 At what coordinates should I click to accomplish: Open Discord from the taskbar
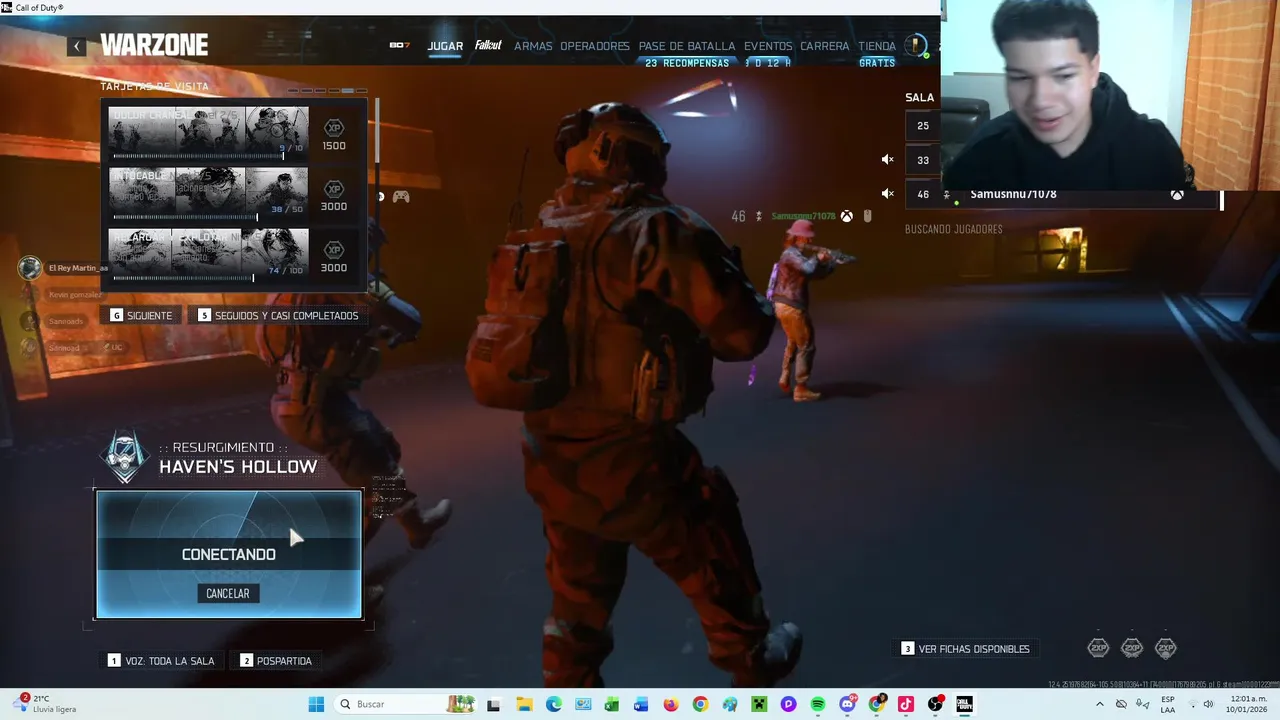[847, 704]
